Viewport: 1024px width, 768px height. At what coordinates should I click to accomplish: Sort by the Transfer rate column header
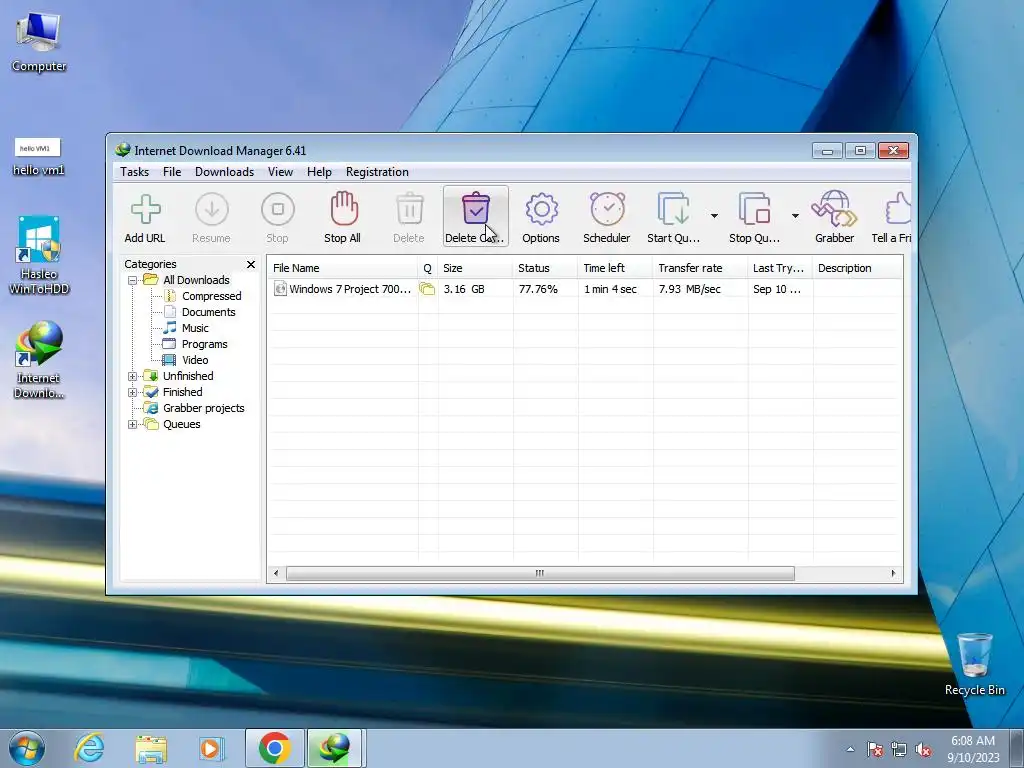pyautogui.click(x=700, y=268)
